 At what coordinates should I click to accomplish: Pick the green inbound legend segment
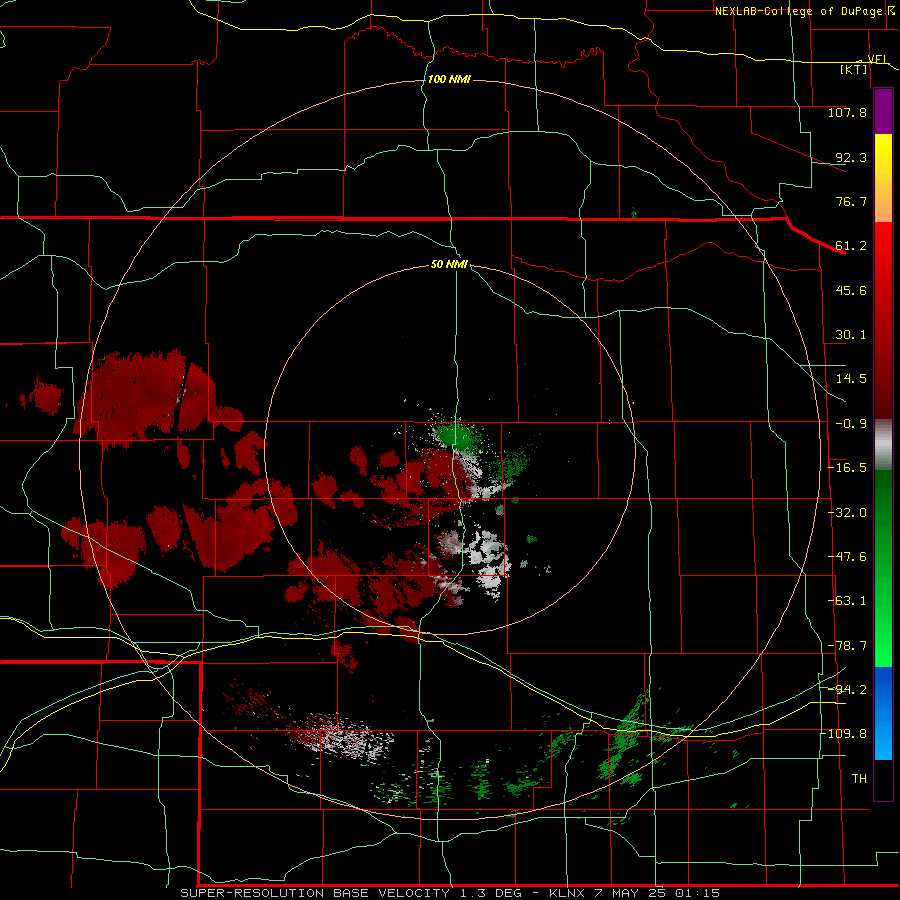883,568
